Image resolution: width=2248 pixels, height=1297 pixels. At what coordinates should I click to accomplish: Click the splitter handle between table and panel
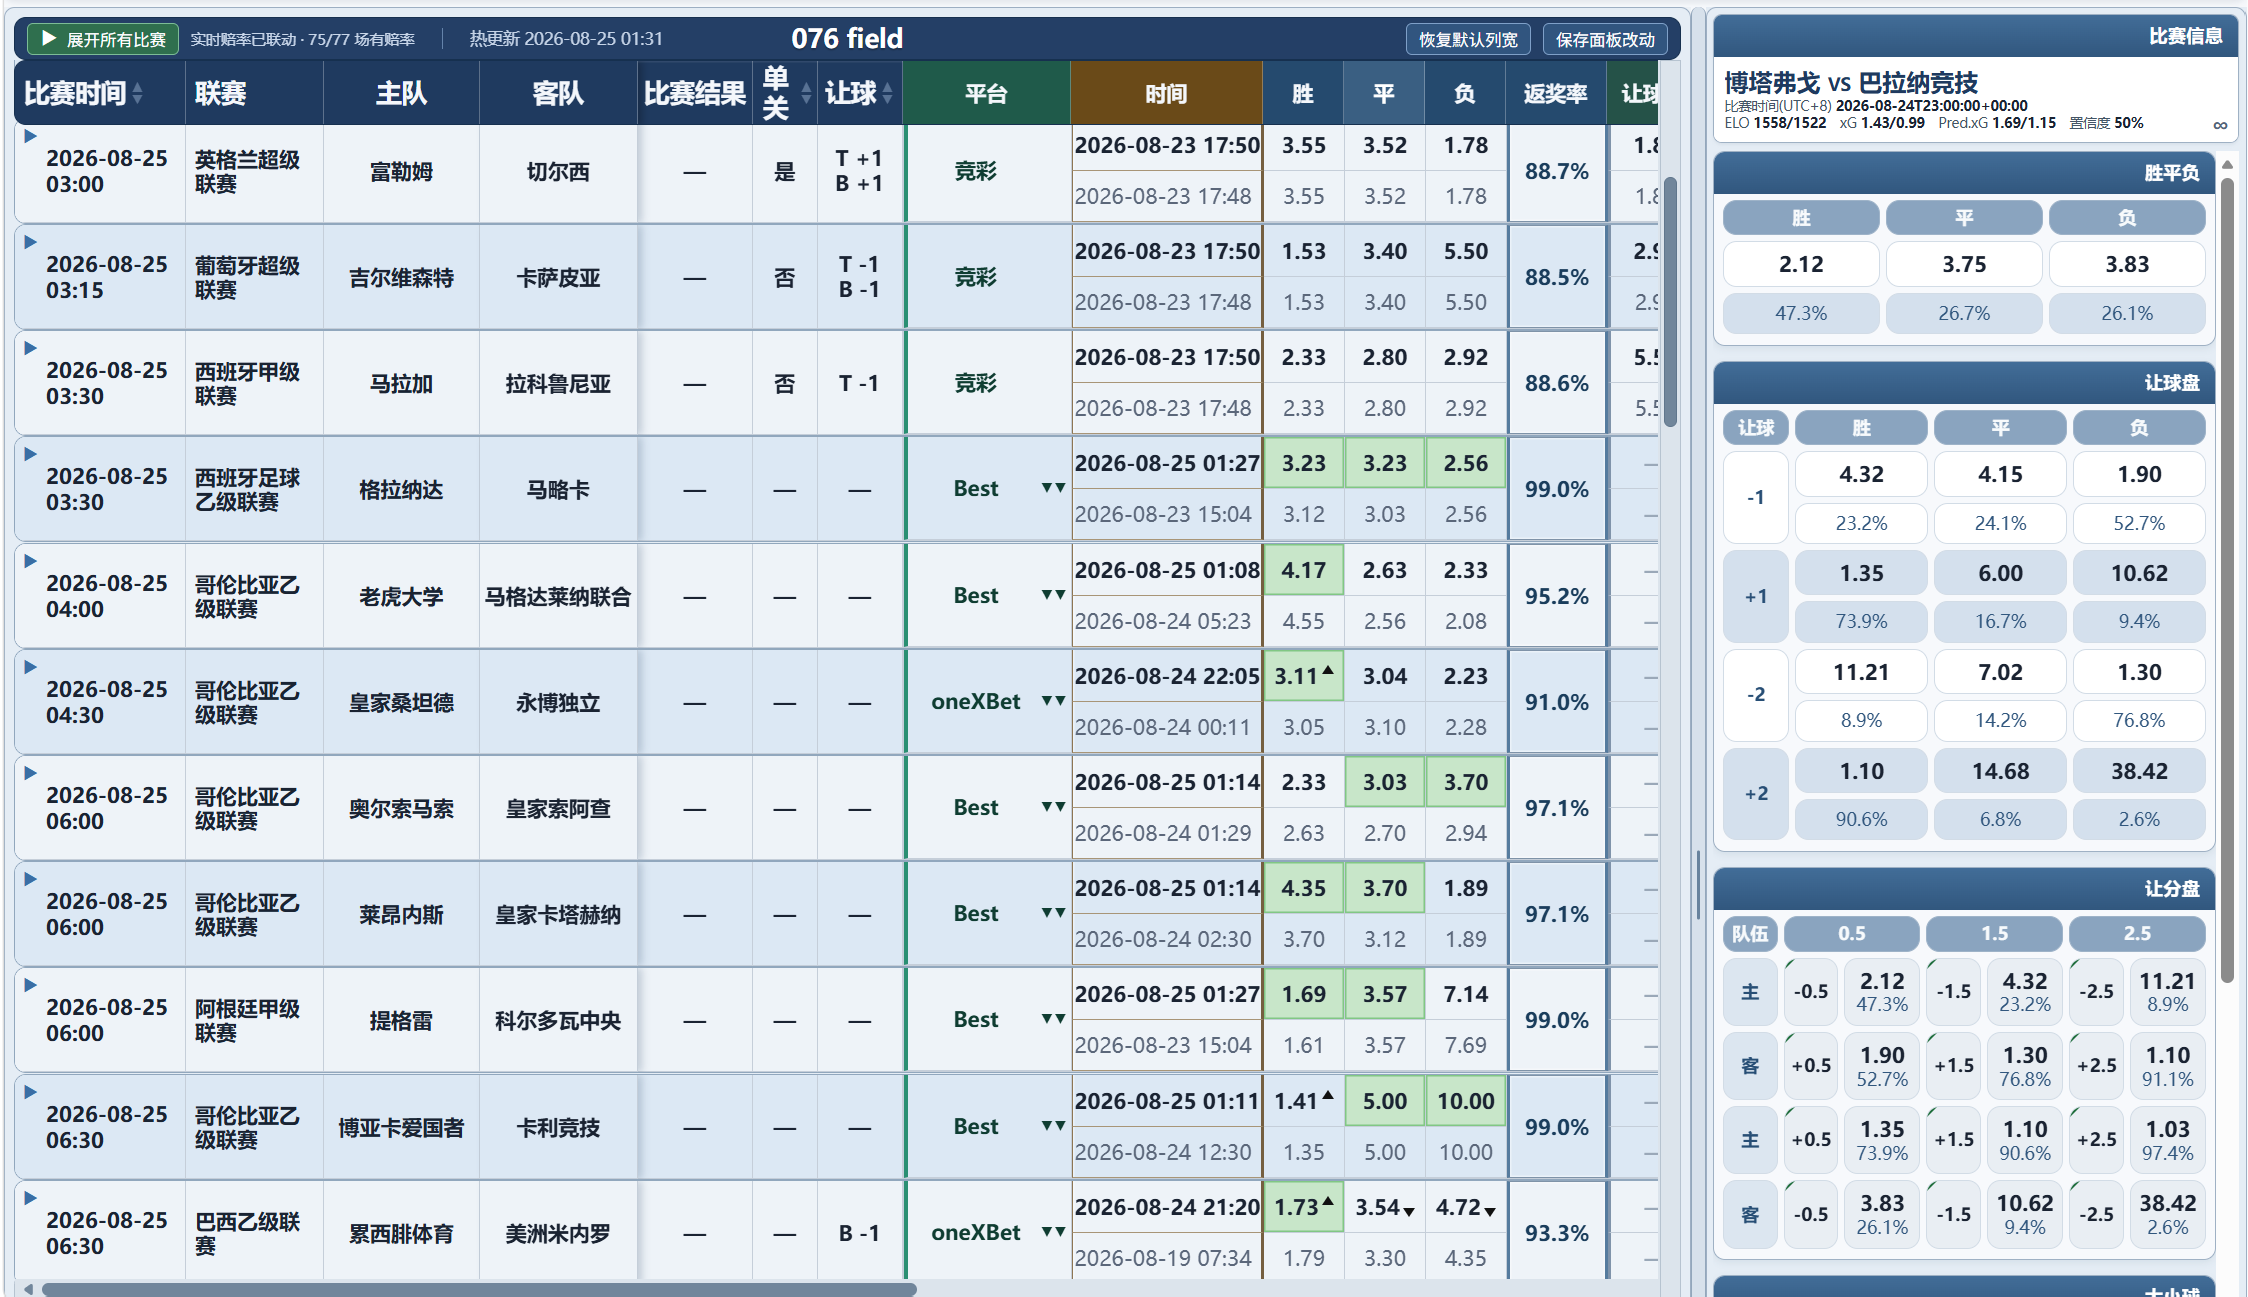tap(1698, 884)
